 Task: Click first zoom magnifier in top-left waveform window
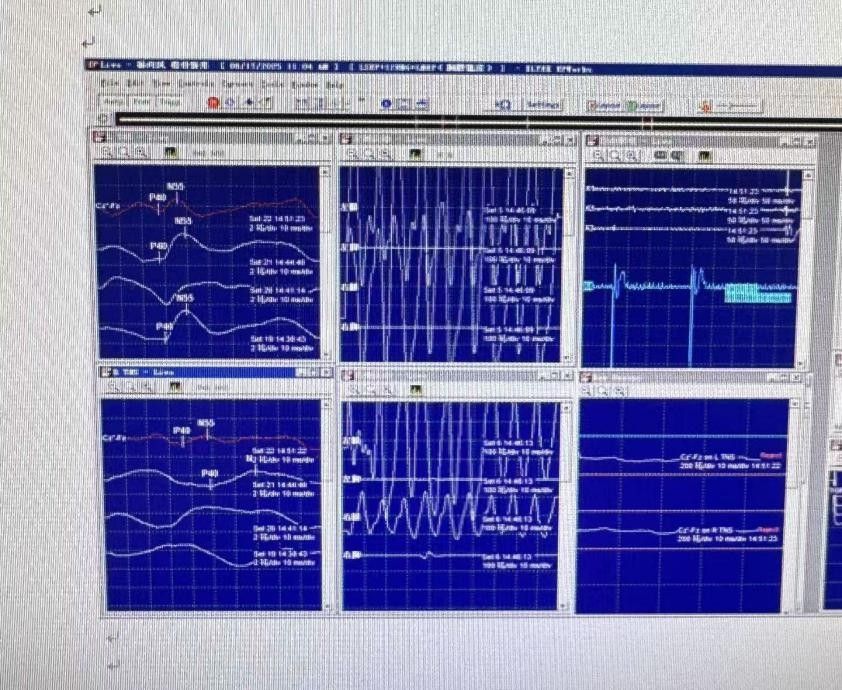coord(105,152)
